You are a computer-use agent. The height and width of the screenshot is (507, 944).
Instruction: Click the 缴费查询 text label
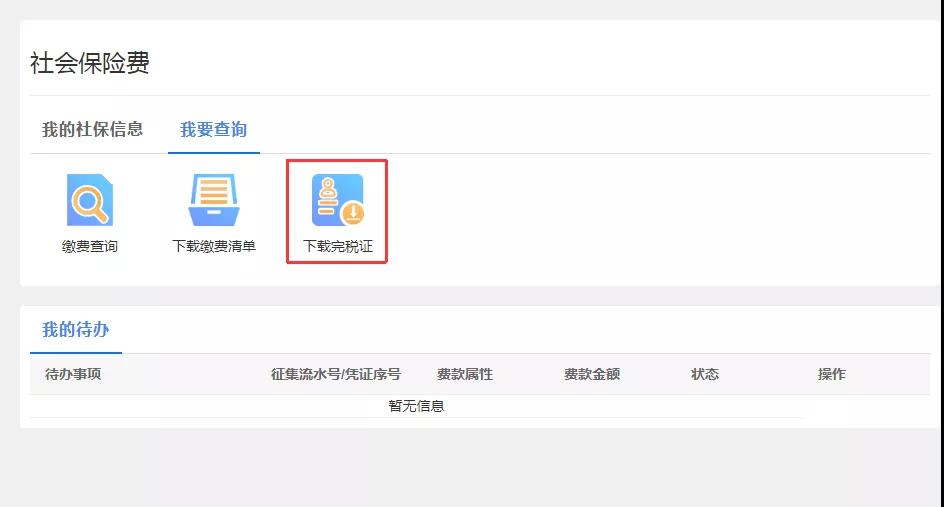pyautogui.click(x=90, y=246)
